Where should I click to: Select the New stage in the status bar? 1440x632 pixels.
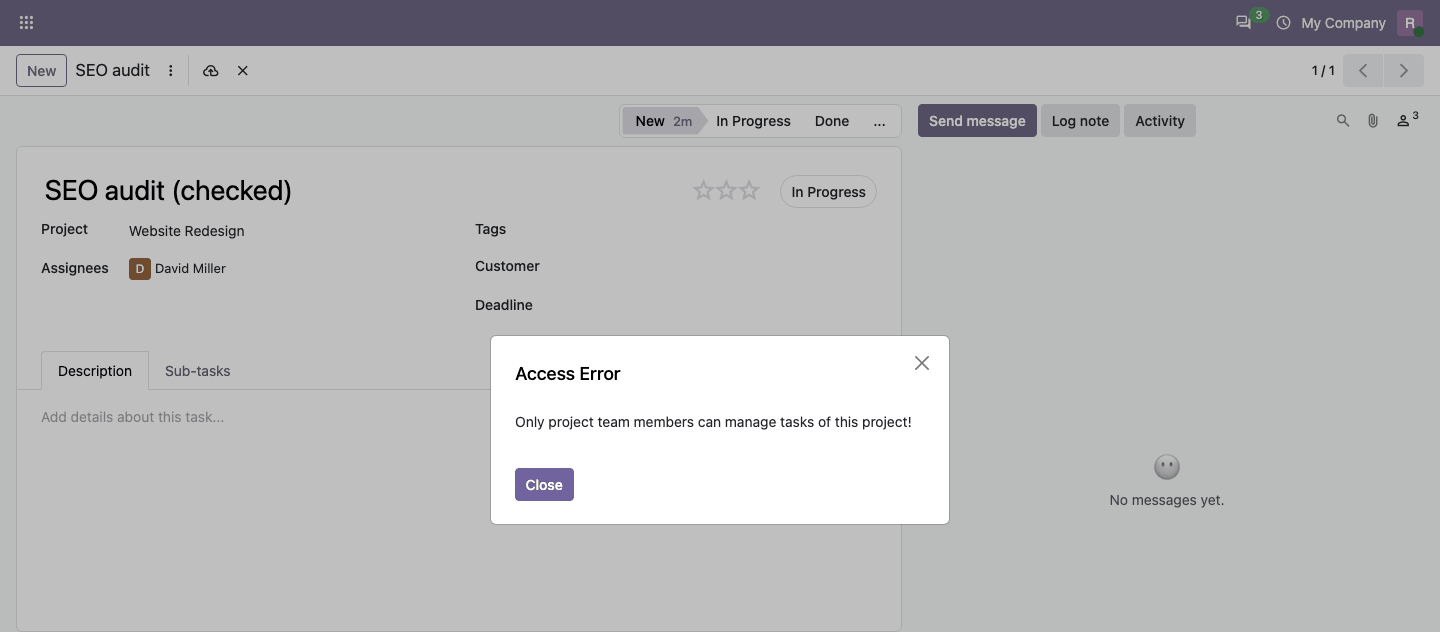tap(662, 121)
